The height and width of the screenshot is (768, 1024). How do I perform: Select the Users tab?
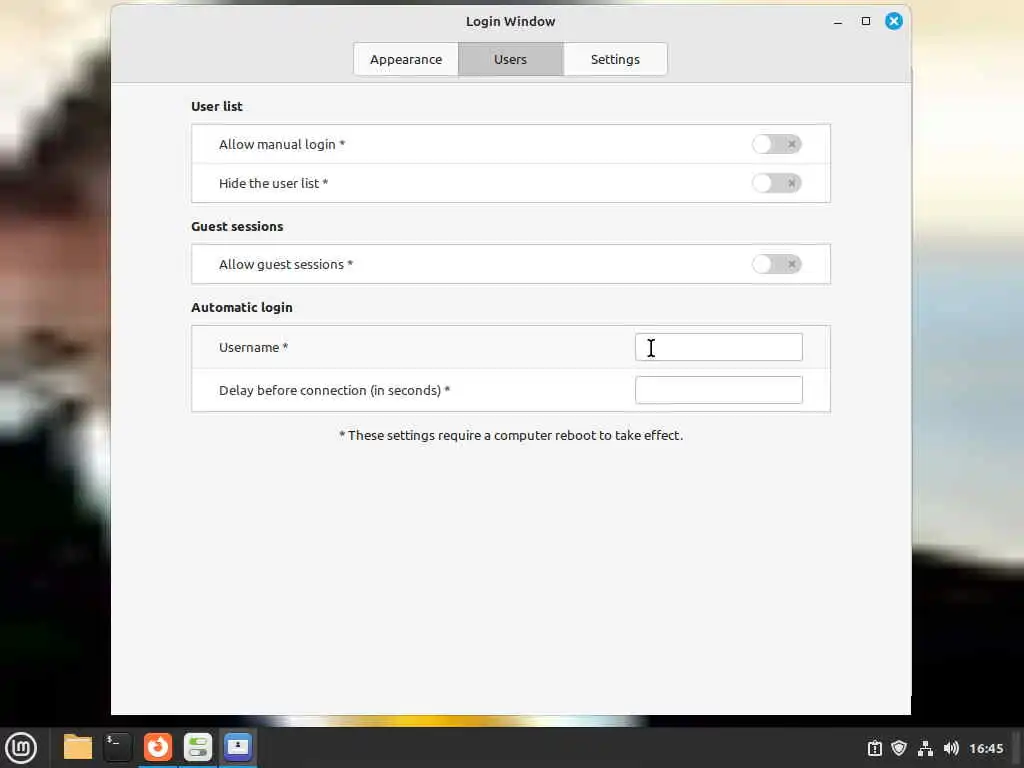click(510, 59)
